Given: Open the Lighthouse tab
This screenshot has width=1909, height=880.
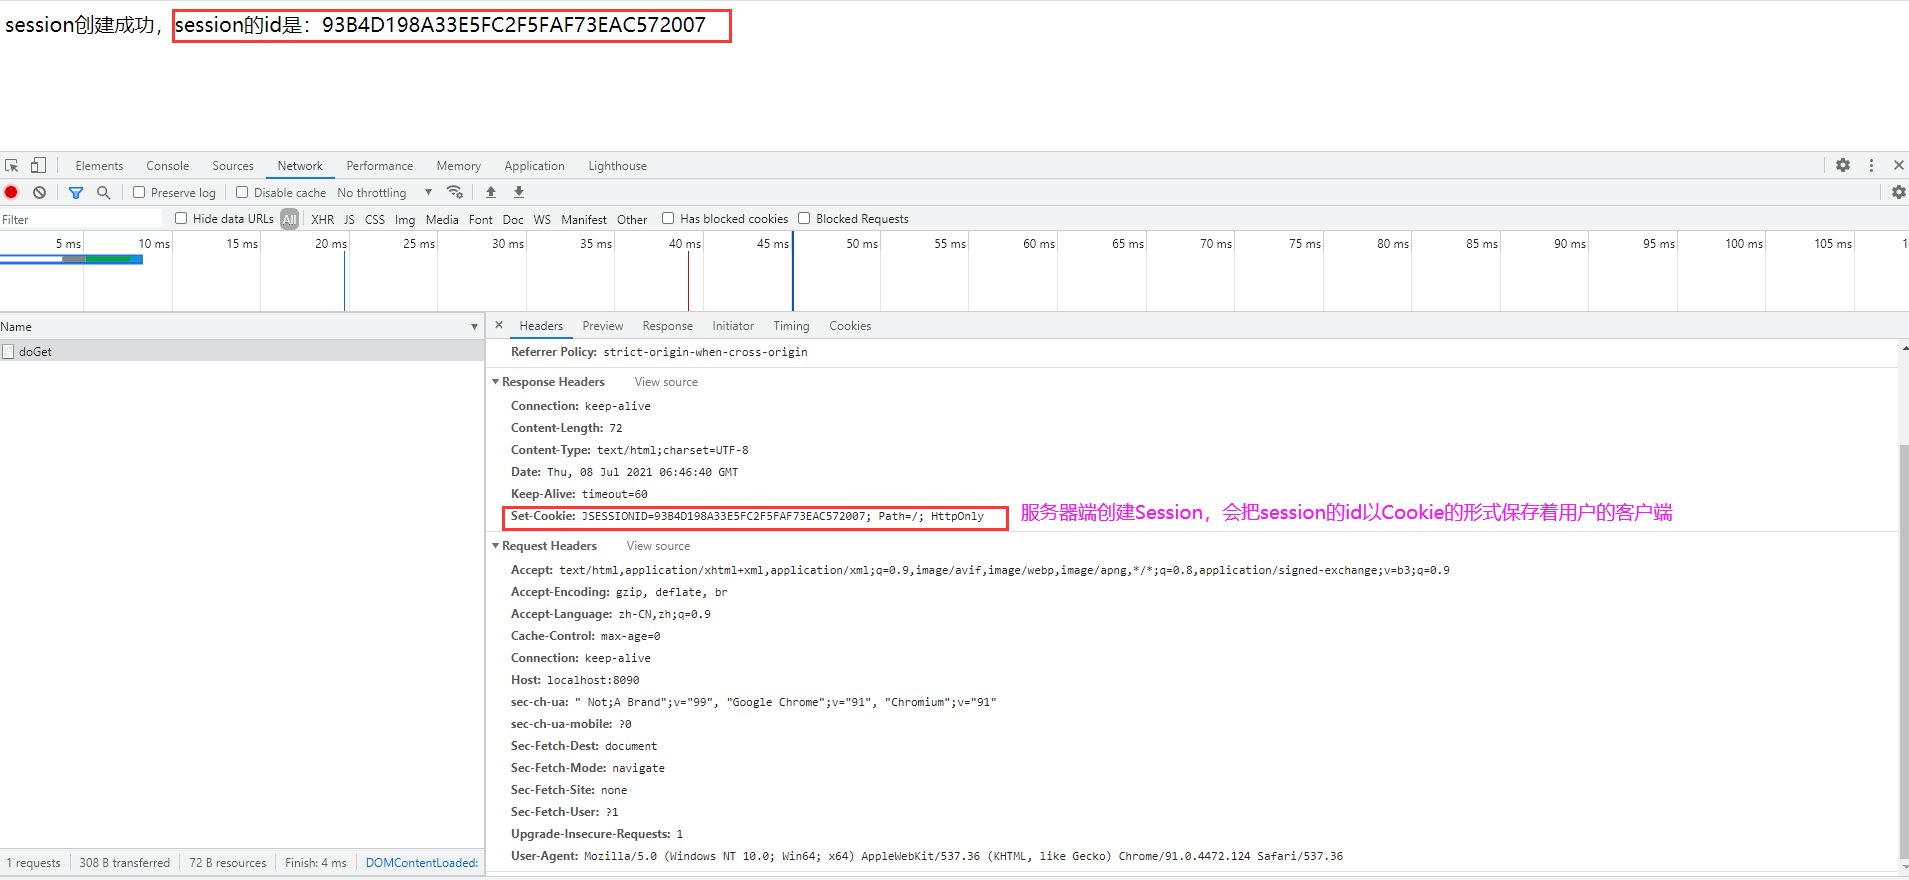Looking at the screenshot, I should click(x=617, y=166).
